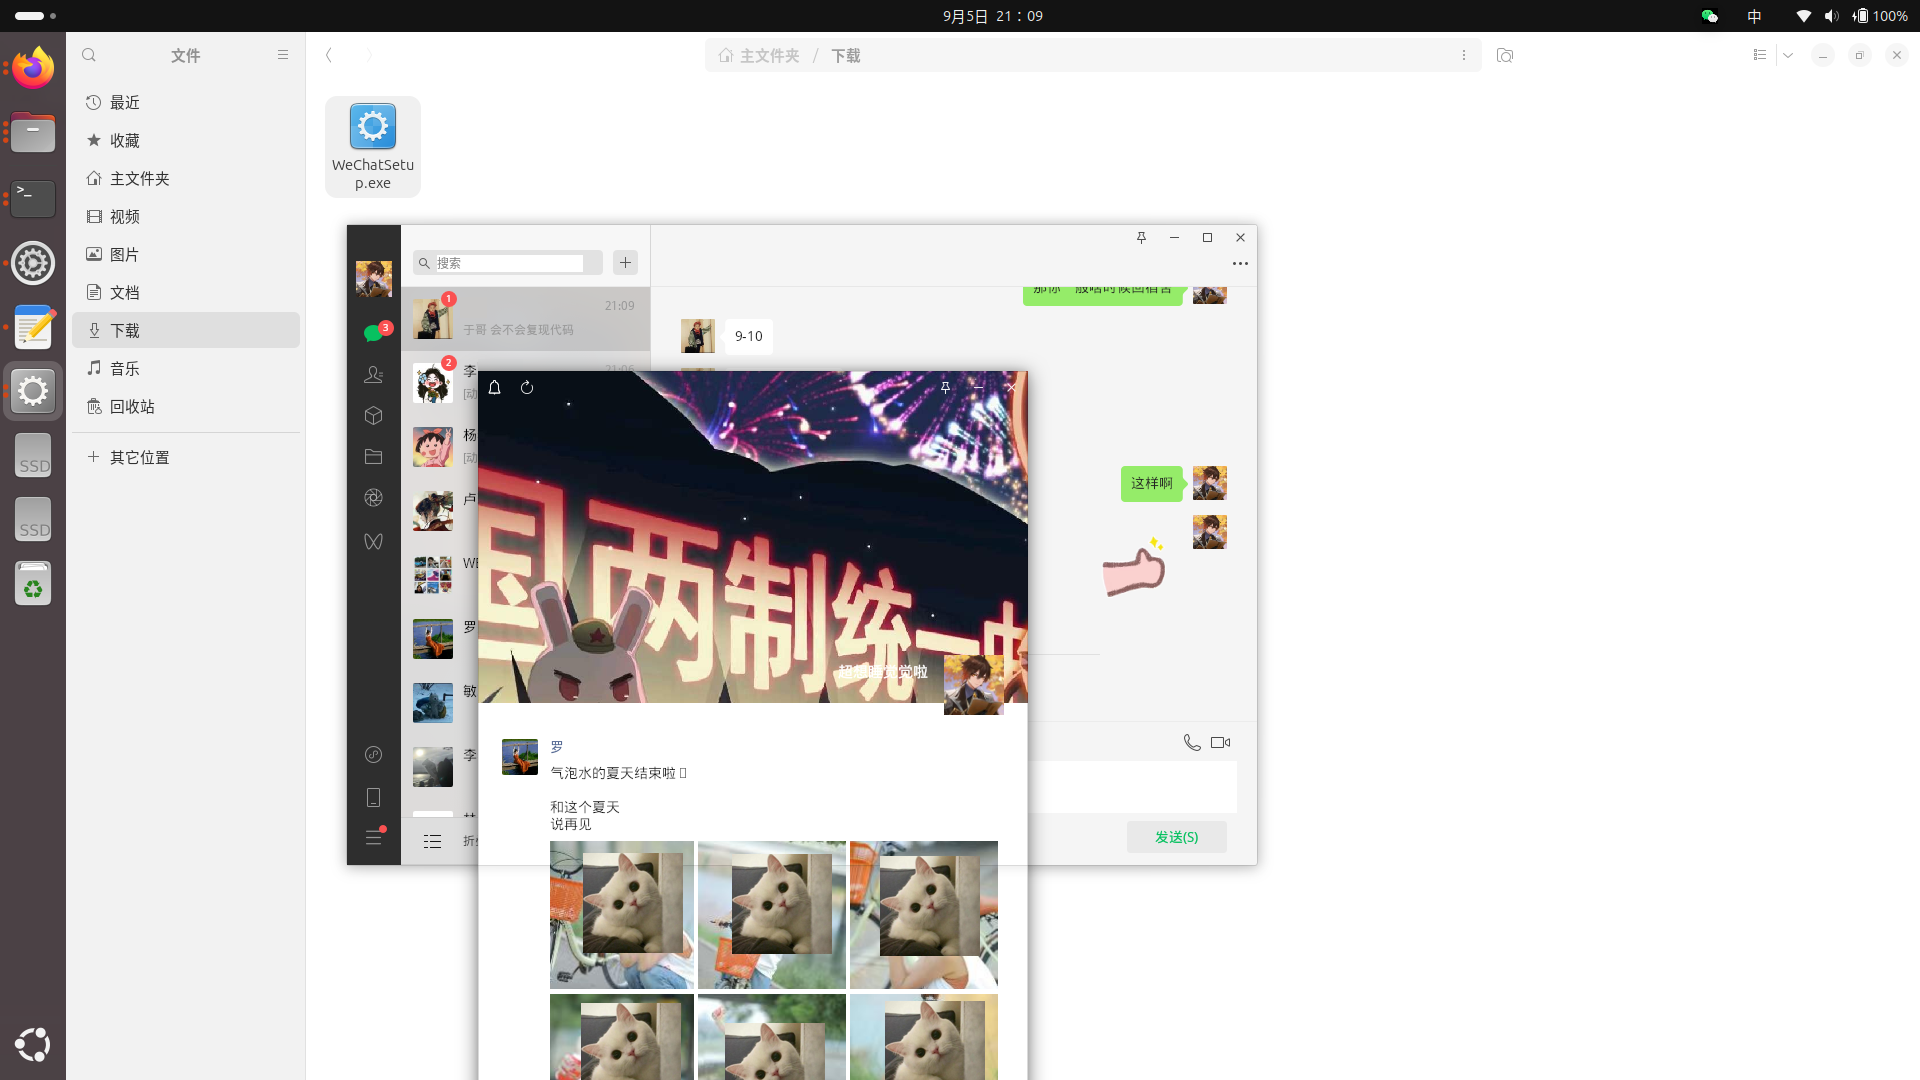Open 图片 in Files sidebar

(x=186, y=255)
